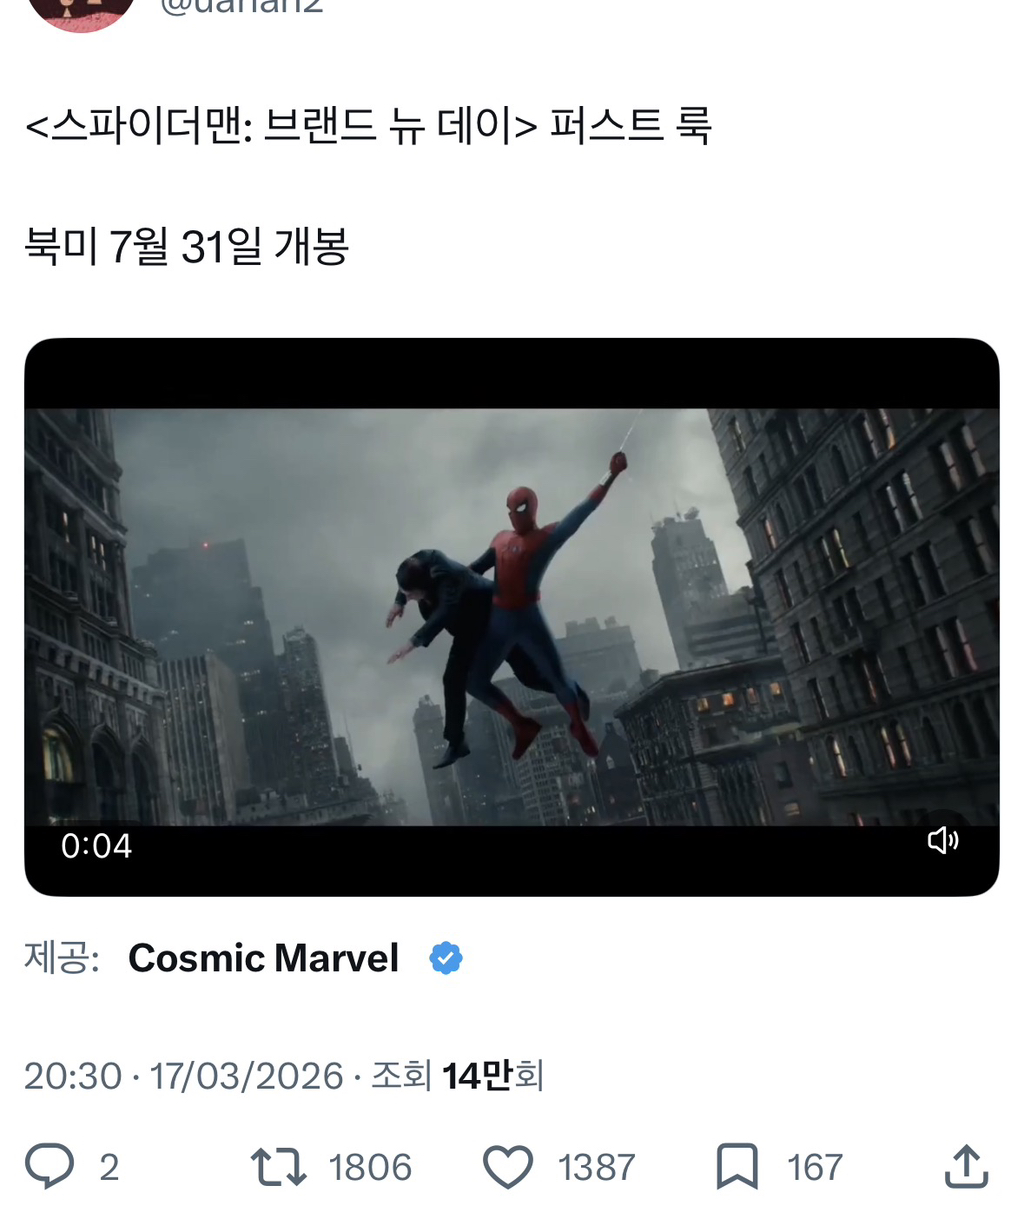Play the Spider-Man video clip
1024x1219 pixels.
tap(512, 617)
